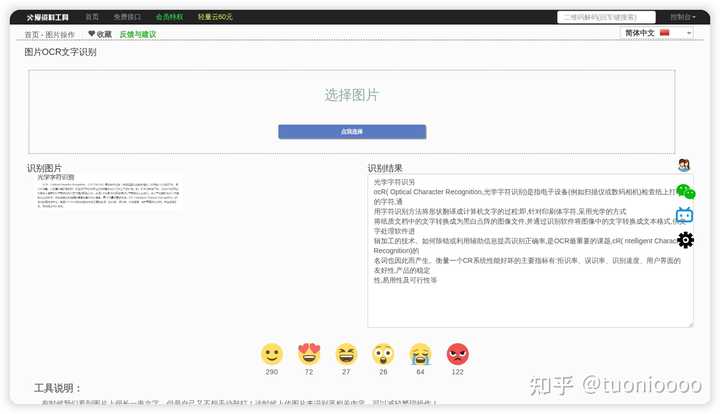Click the 识别图片 section label
Image resolution: width=720 pixels, height=414 pixels.
44,168
